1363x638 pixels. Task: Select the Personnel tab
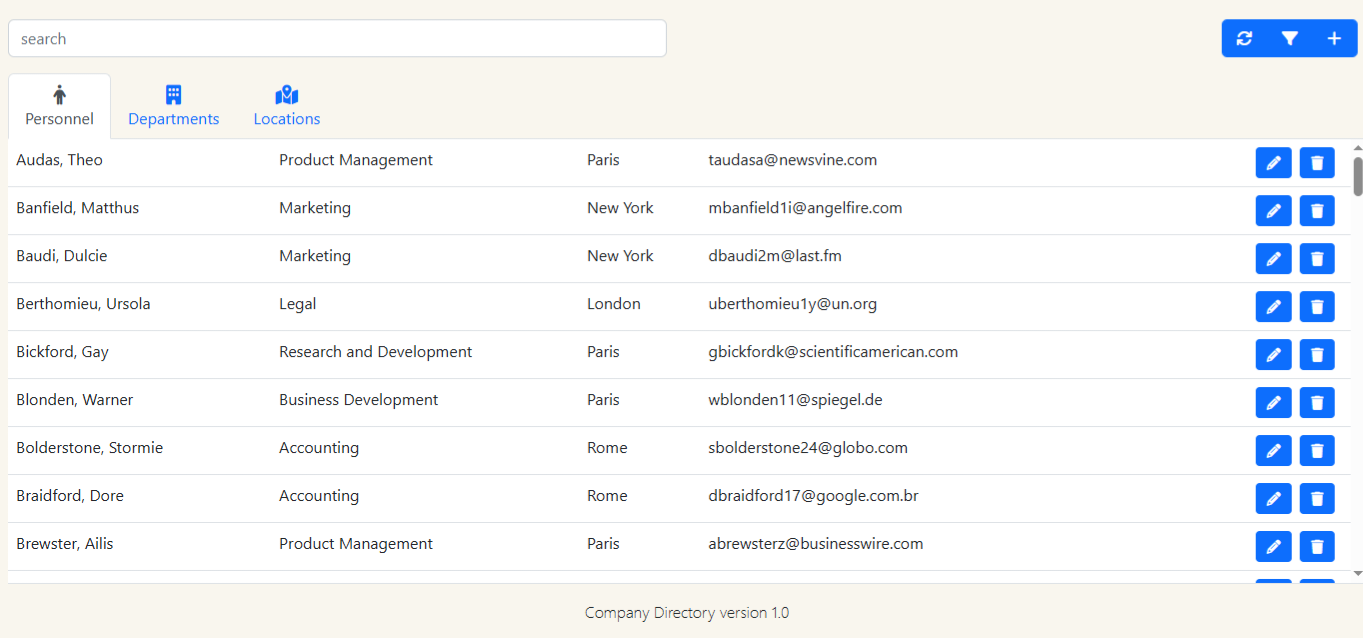tap(59, 105)
